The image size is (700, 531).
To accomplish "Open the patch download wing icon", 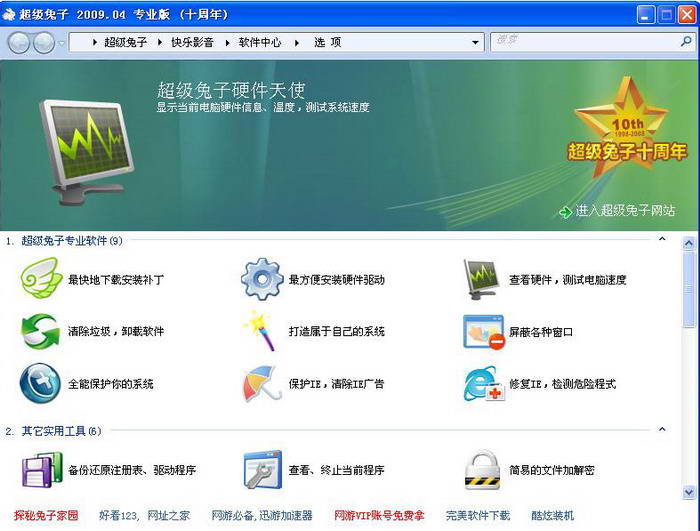I will (x=41, y=278).
